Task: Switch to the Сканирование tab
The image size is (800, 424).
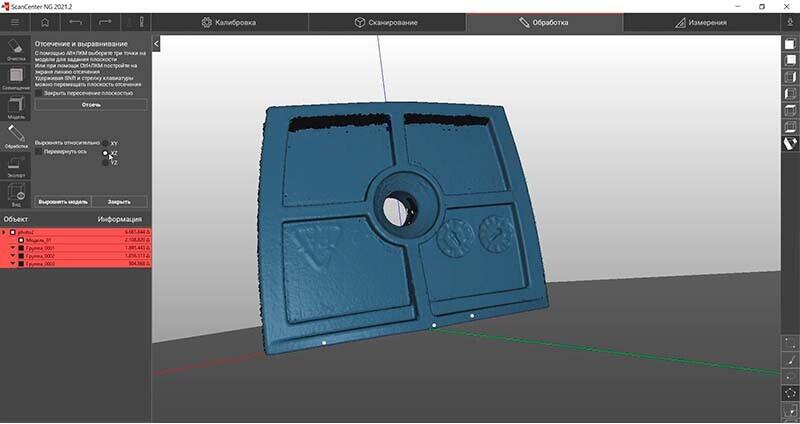Action: coord(387,22)
